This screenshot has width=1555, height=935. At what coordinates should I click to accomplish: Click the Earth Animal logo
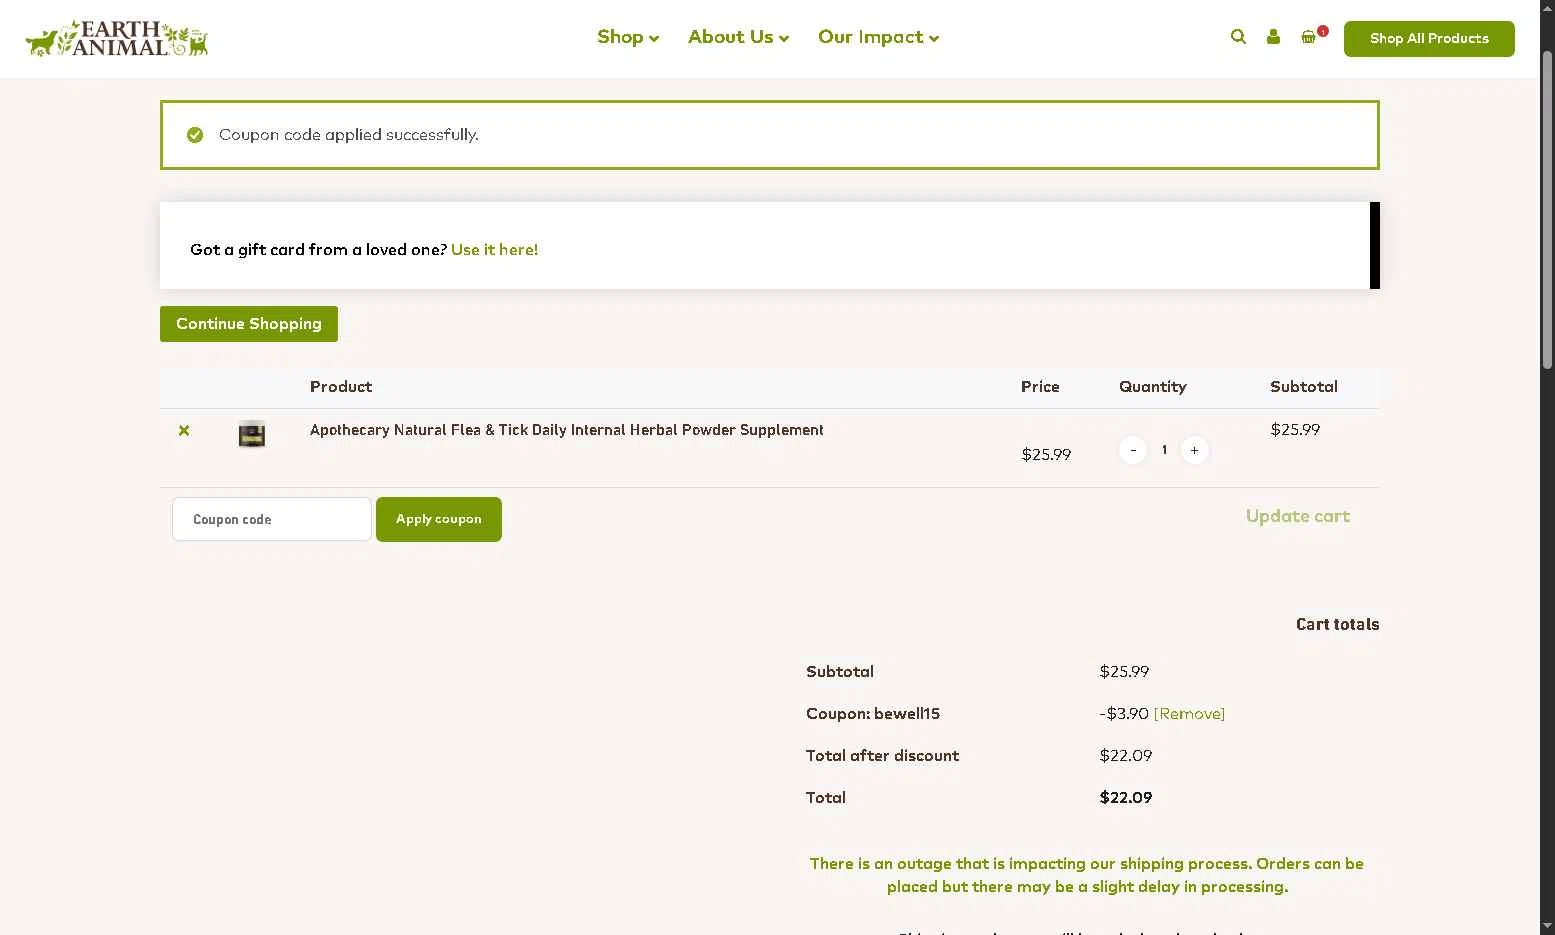[116, 38]
